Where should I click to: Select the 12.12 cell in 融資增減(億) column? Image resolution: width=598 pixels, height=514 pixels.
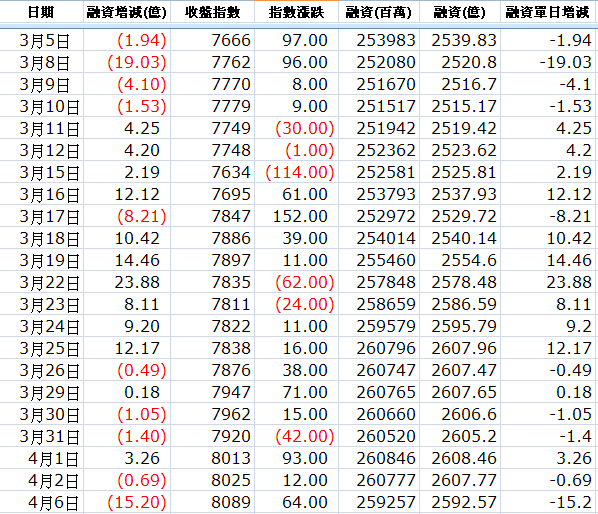[127, 194]
